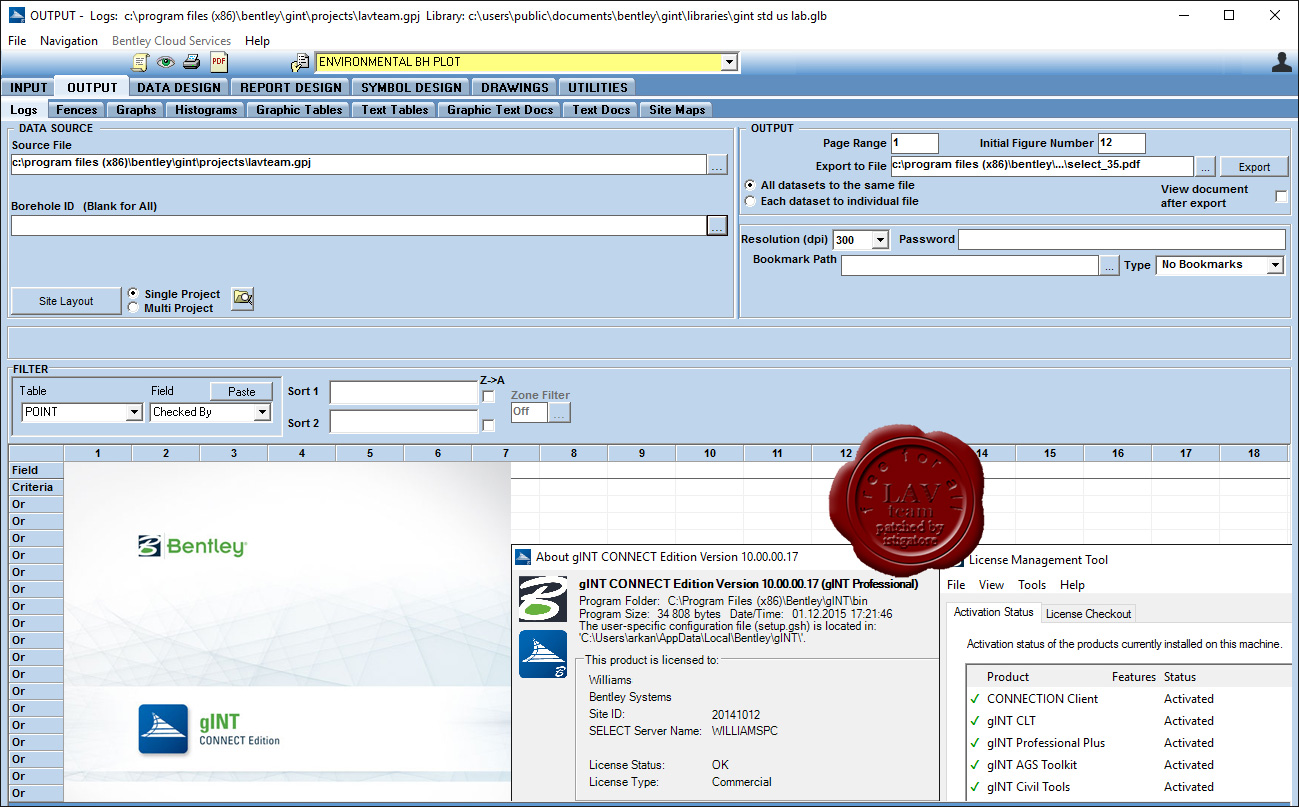Click the printer icon in toolbar
1299x807 pixels.
pyautogui.click(x=192, y=63)
